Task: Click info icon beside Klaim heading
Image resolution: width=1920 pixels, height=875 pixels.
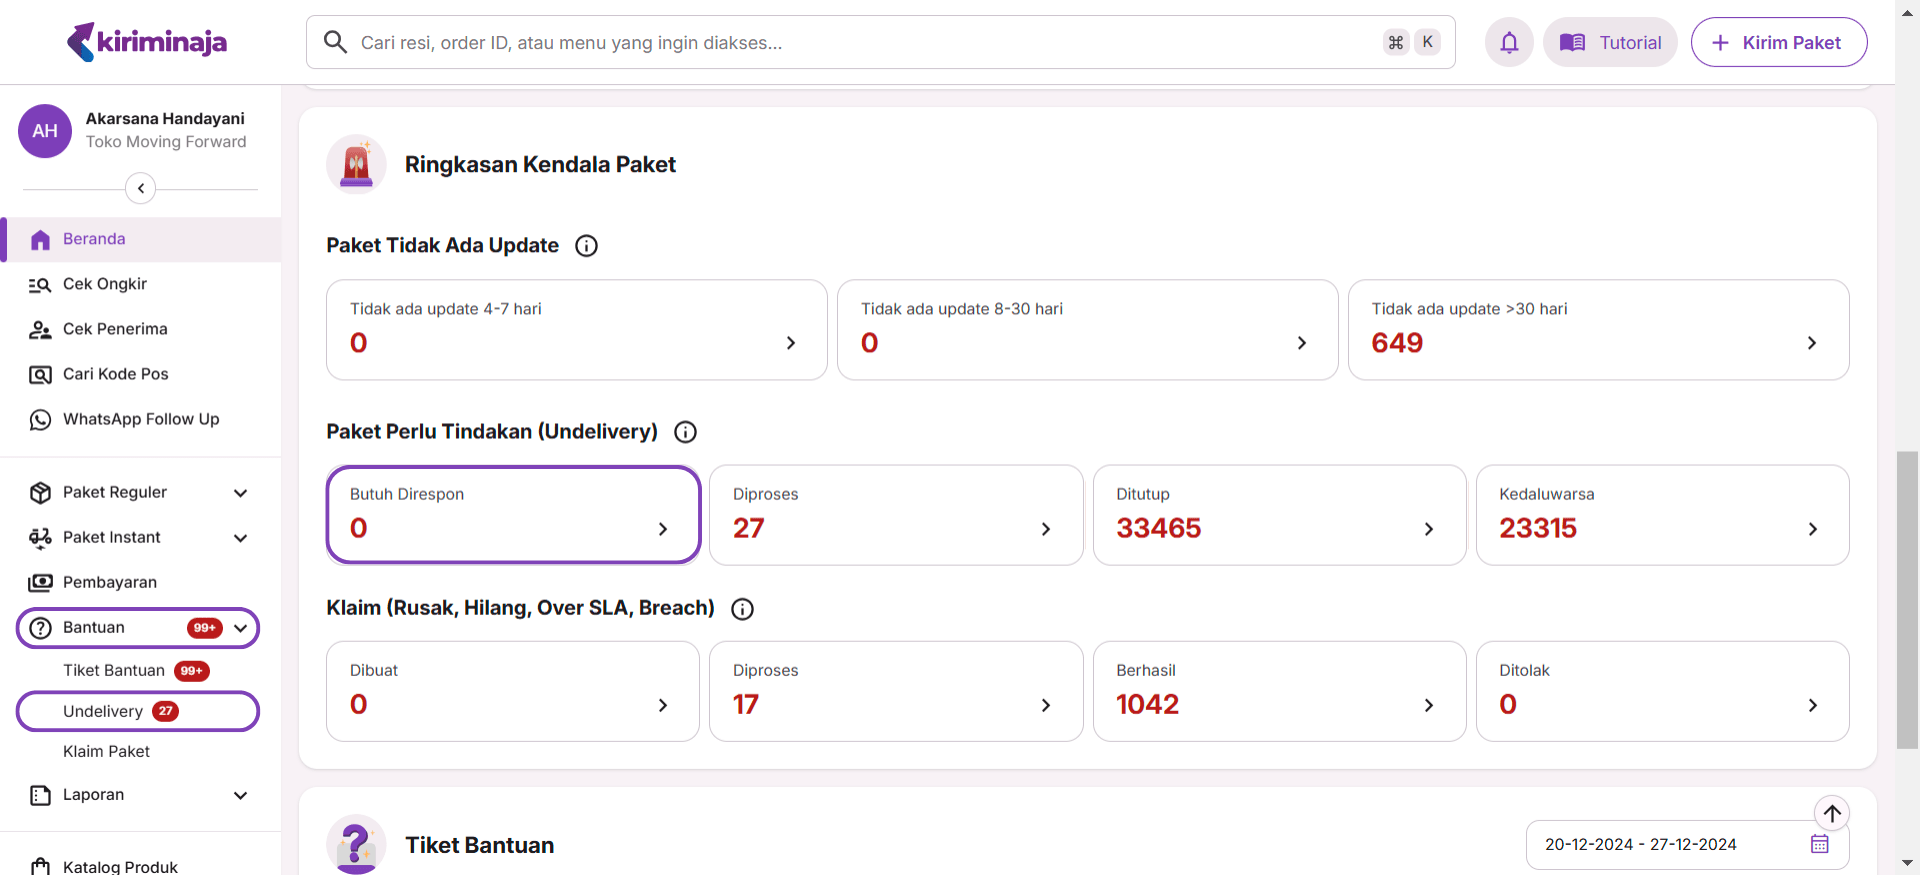Action: [742, 609]
